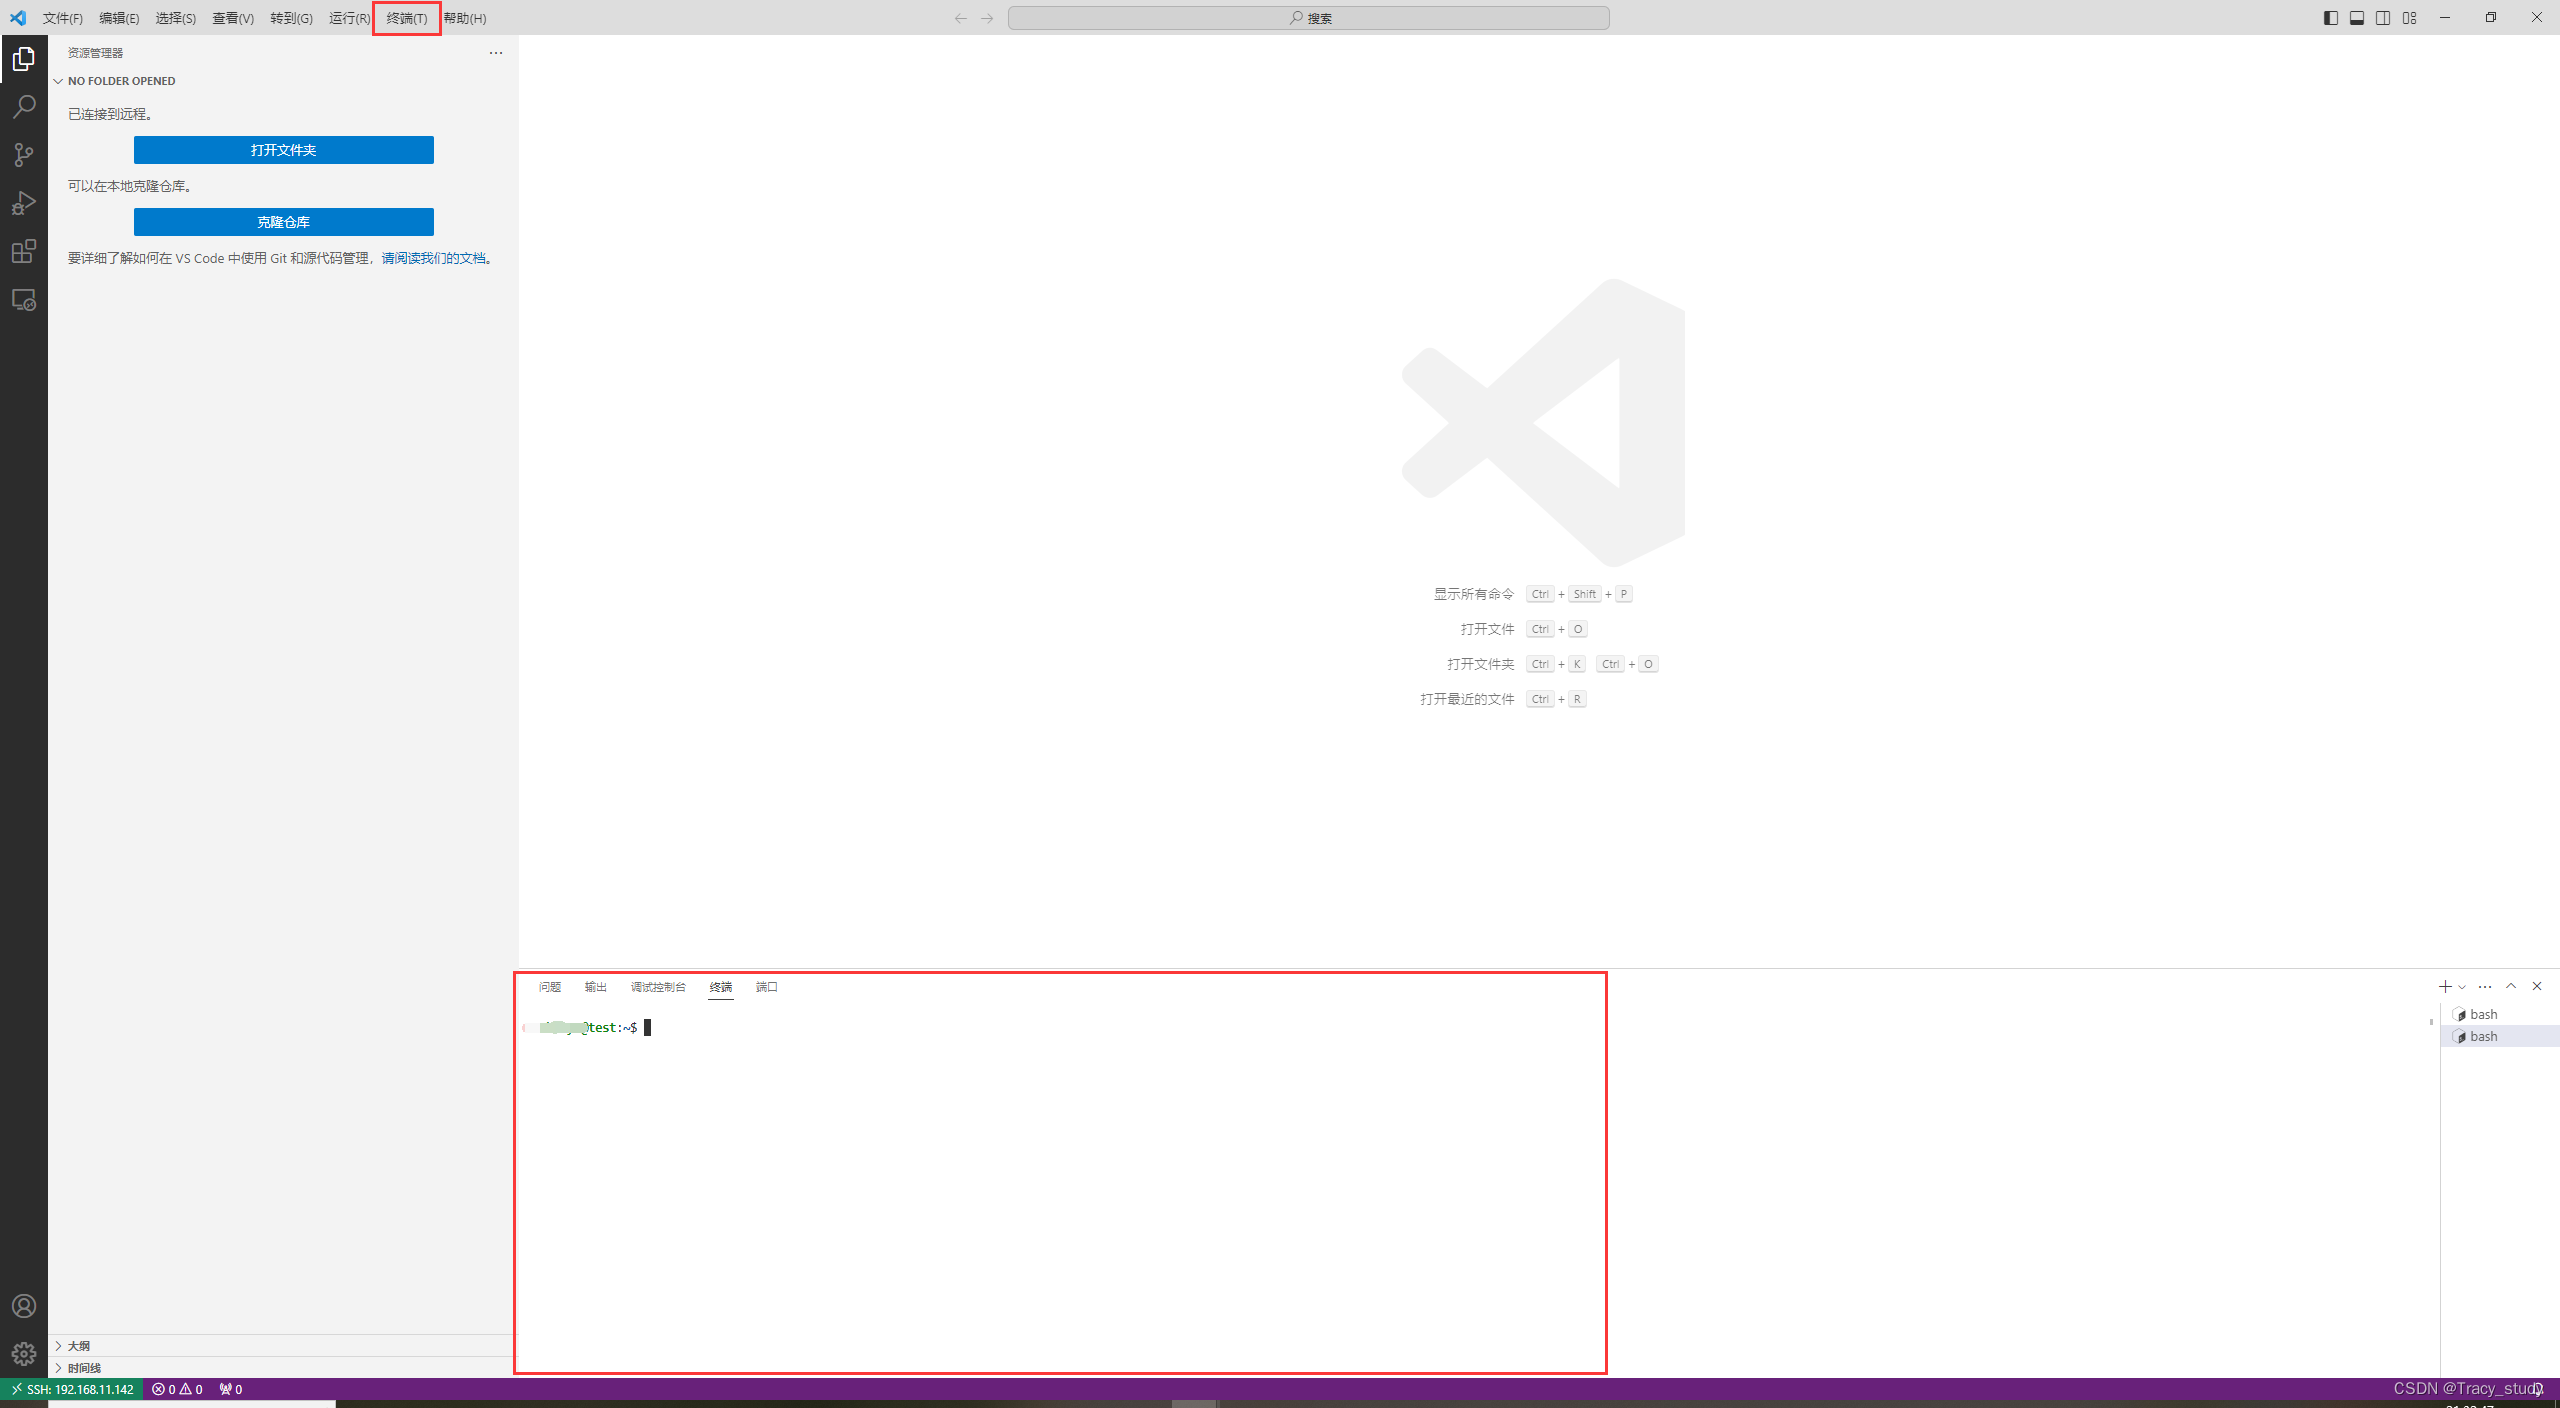
Task: Open the Accounts icon in activity bar
Action: tap(24, 1306)
